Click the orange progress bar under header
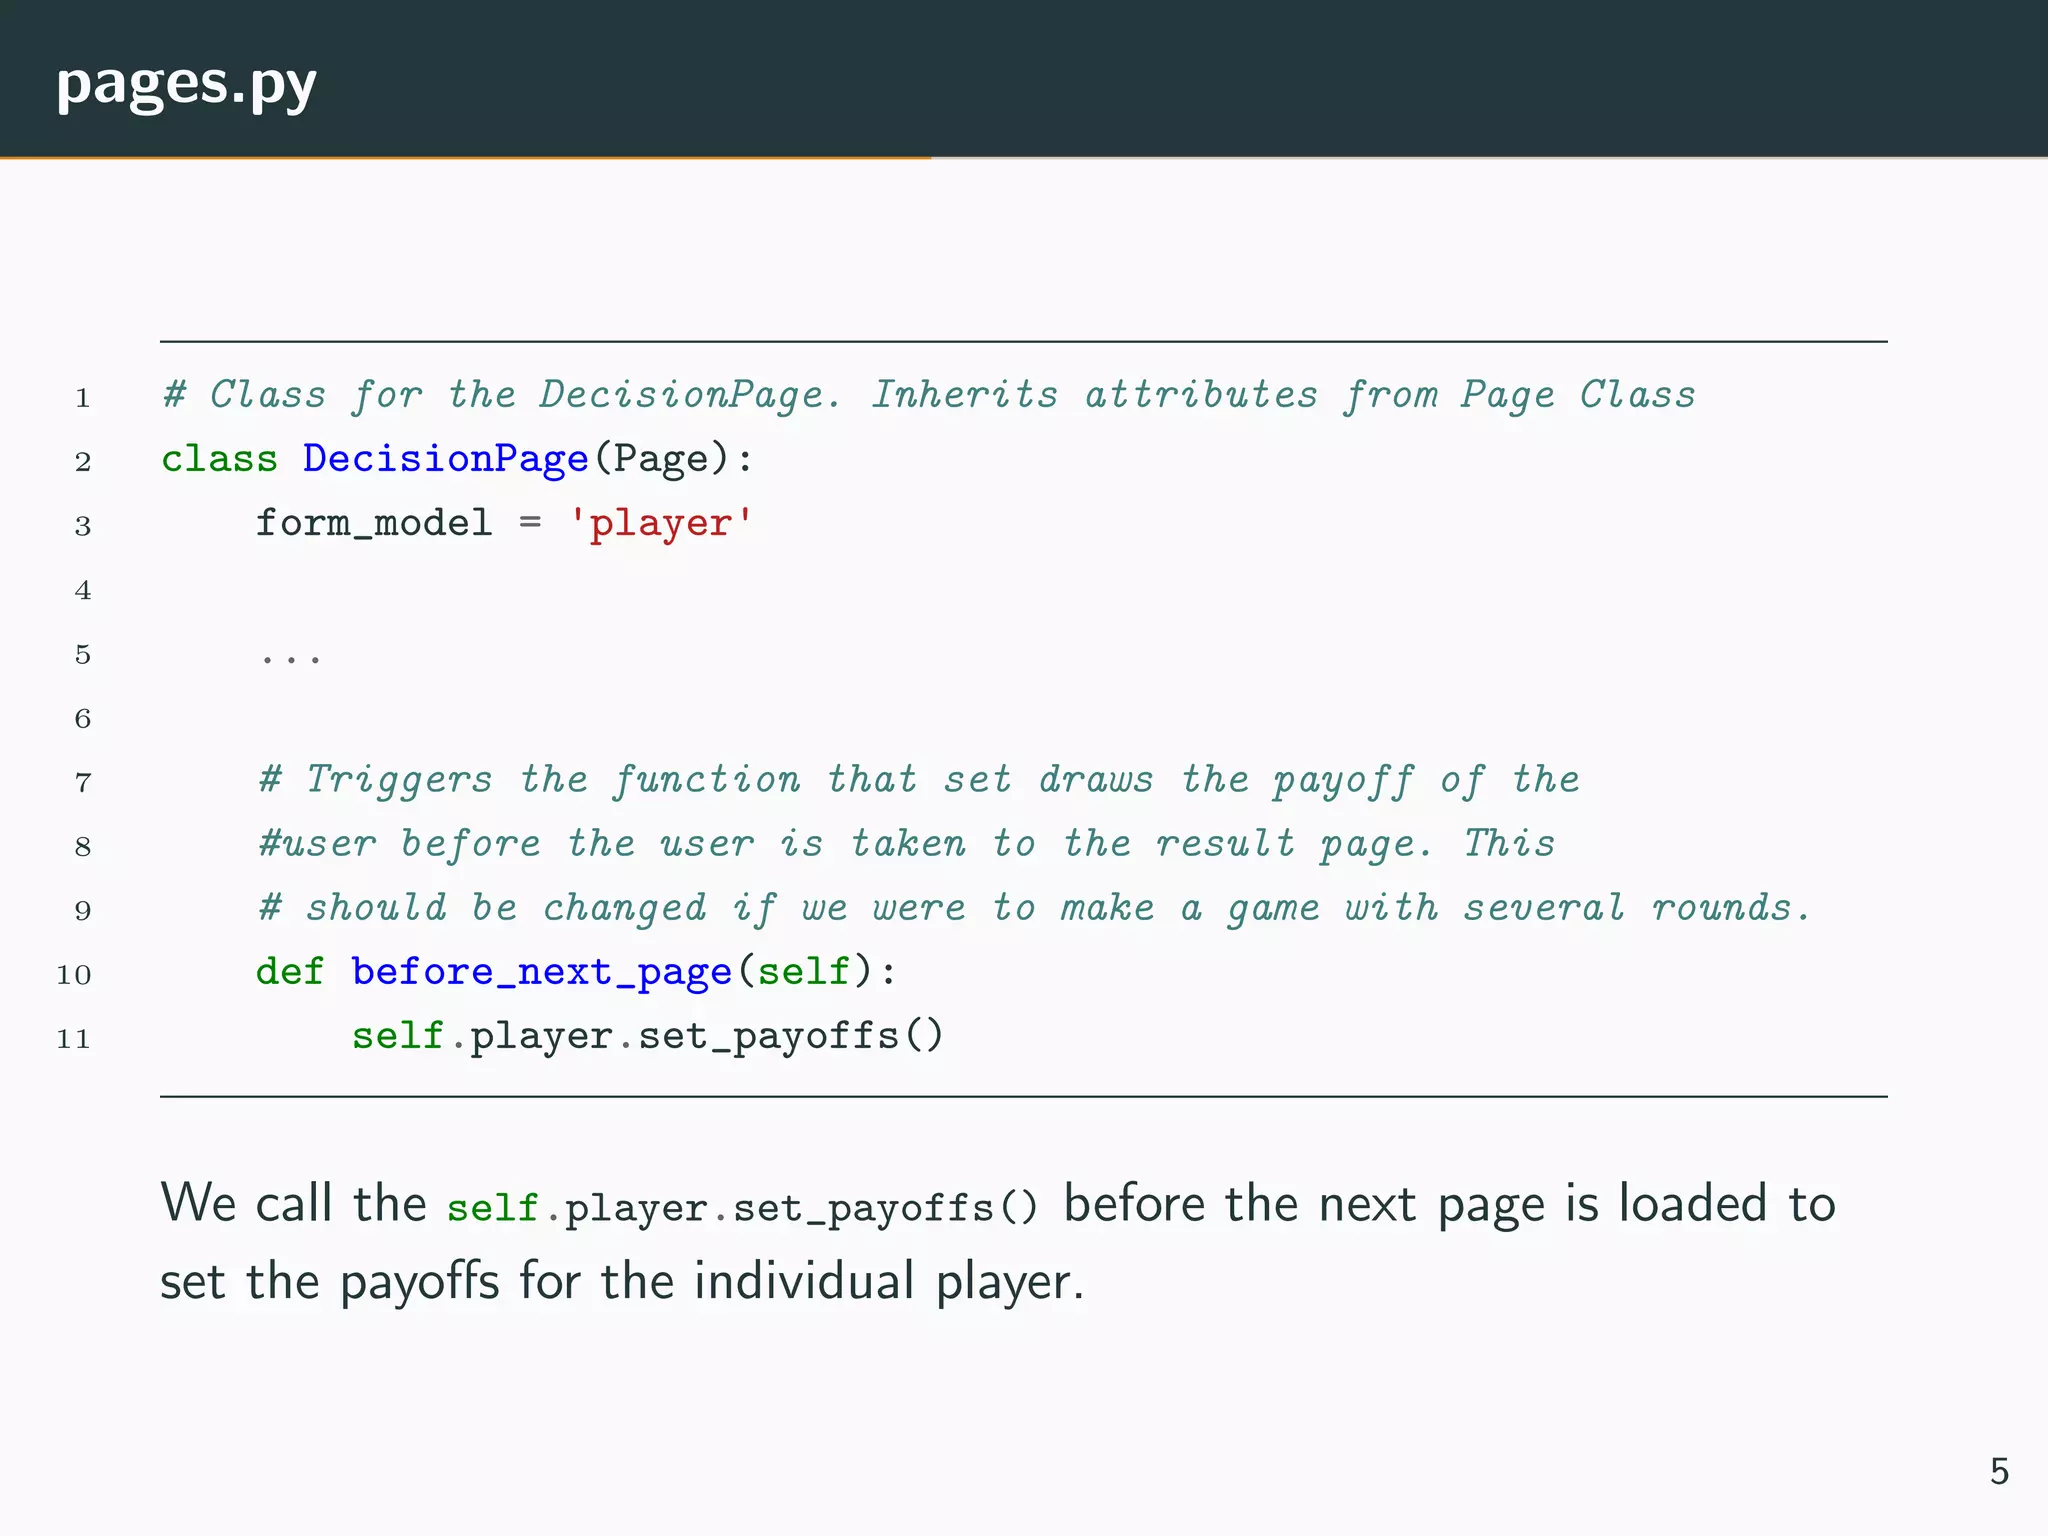 (x=465, y=157)
